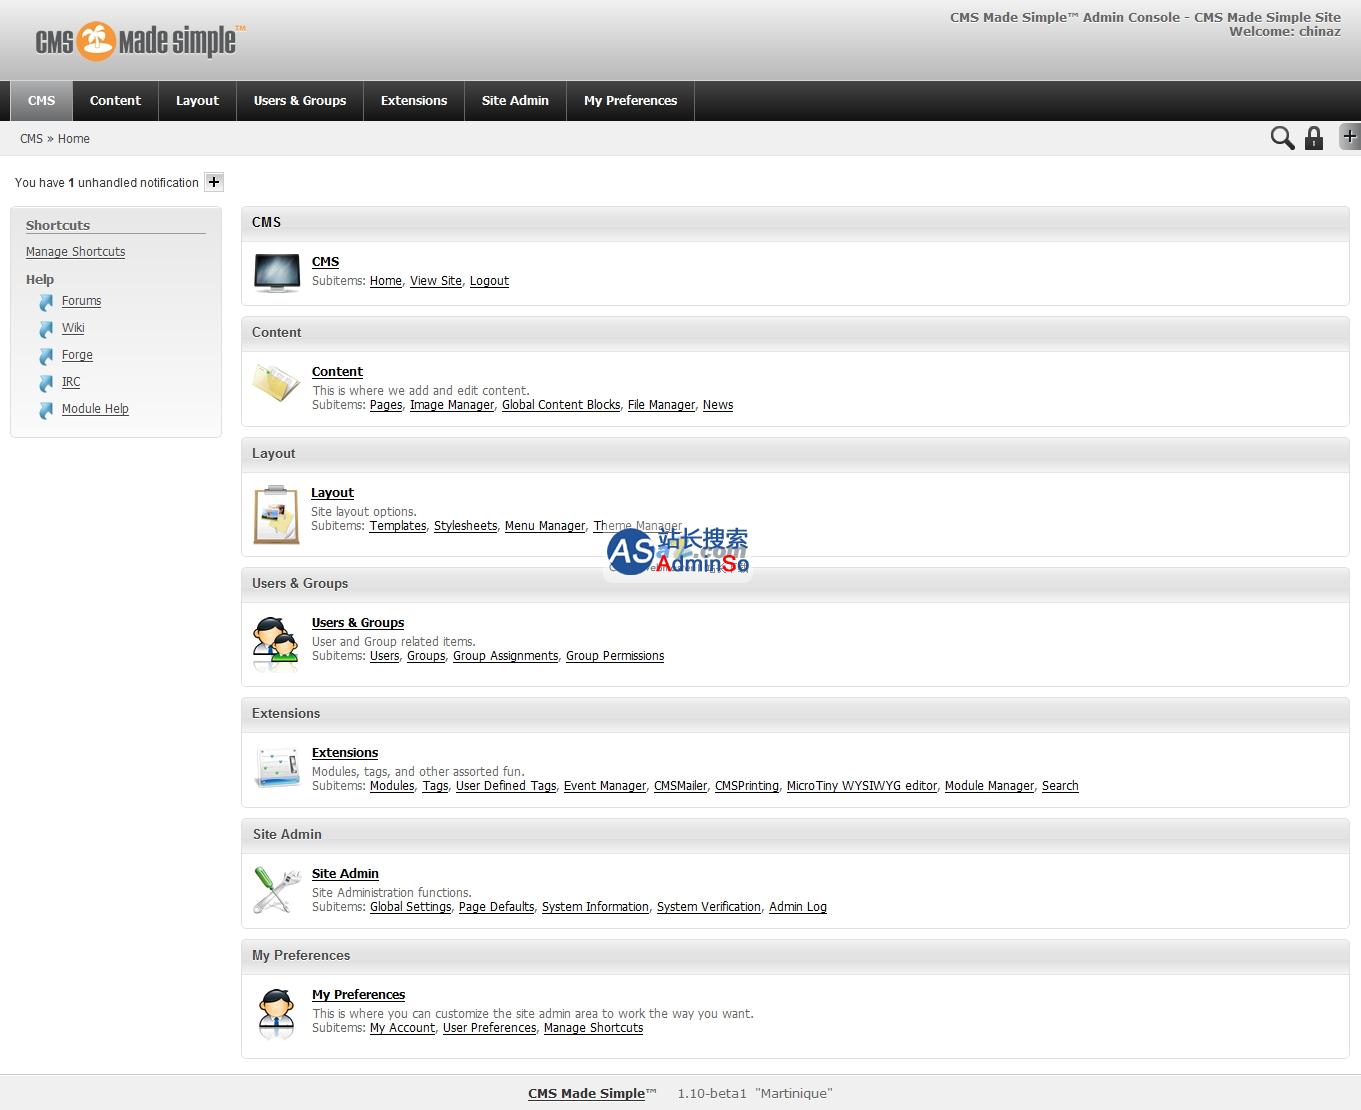This screenshot has height=1110, width=1361.
Task: Open the Event Manager link
Action: pos(605,786)
